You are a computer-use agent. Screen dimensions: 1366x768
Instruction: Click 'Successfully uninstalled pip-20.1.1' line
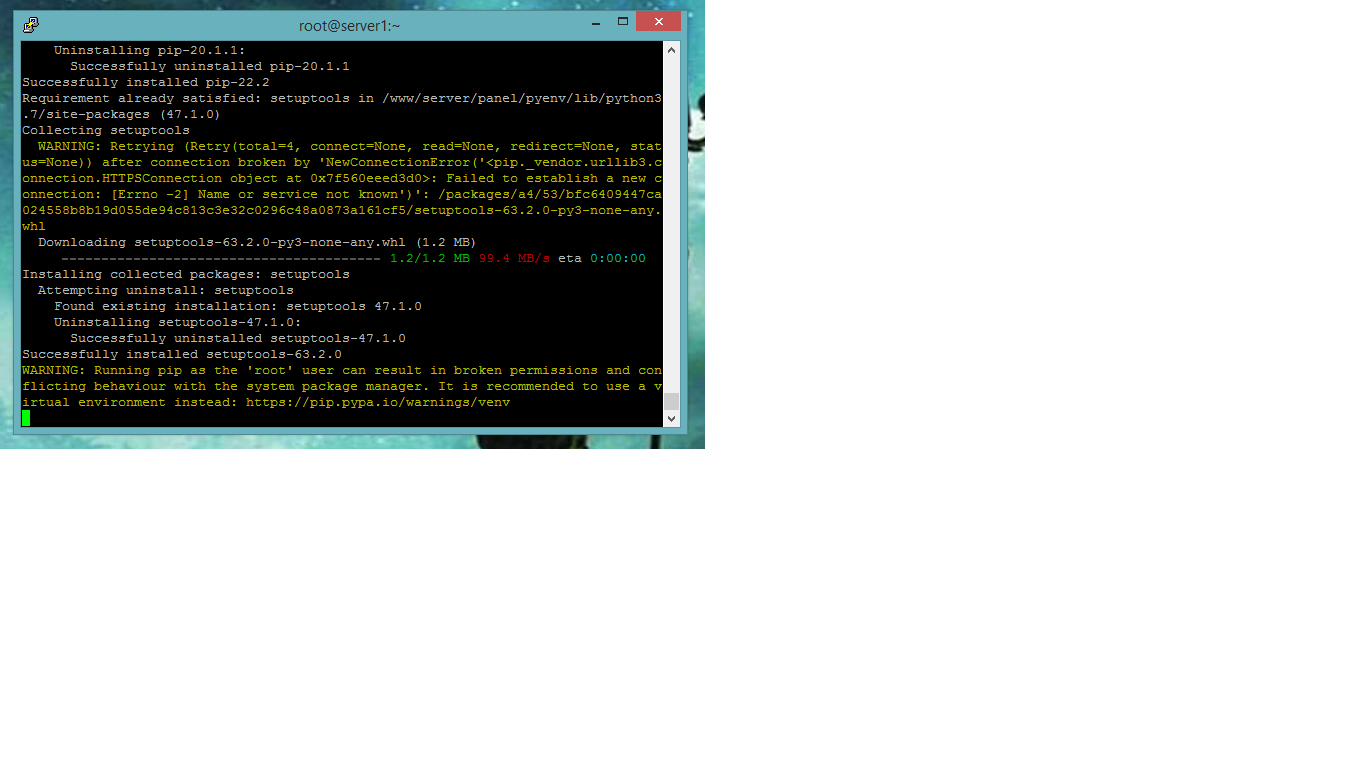tap(210, 66)
